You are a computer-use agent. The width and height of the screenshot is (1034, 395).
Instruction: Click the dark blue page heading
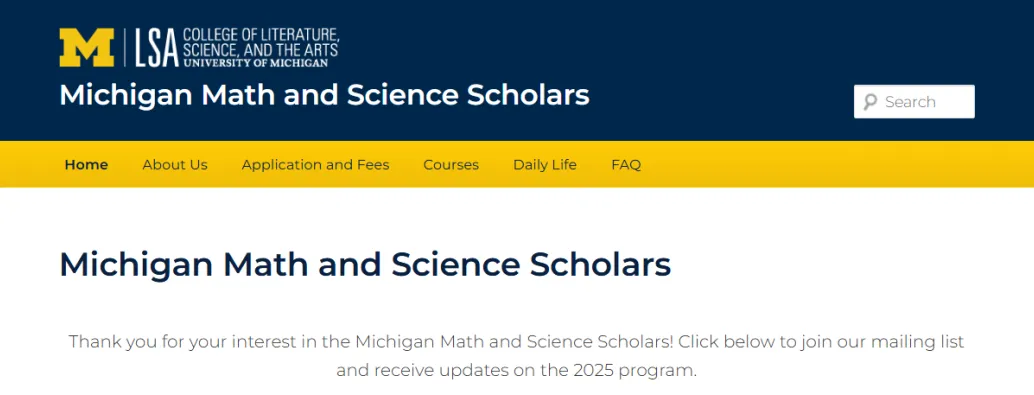click(x=365, y=264)
